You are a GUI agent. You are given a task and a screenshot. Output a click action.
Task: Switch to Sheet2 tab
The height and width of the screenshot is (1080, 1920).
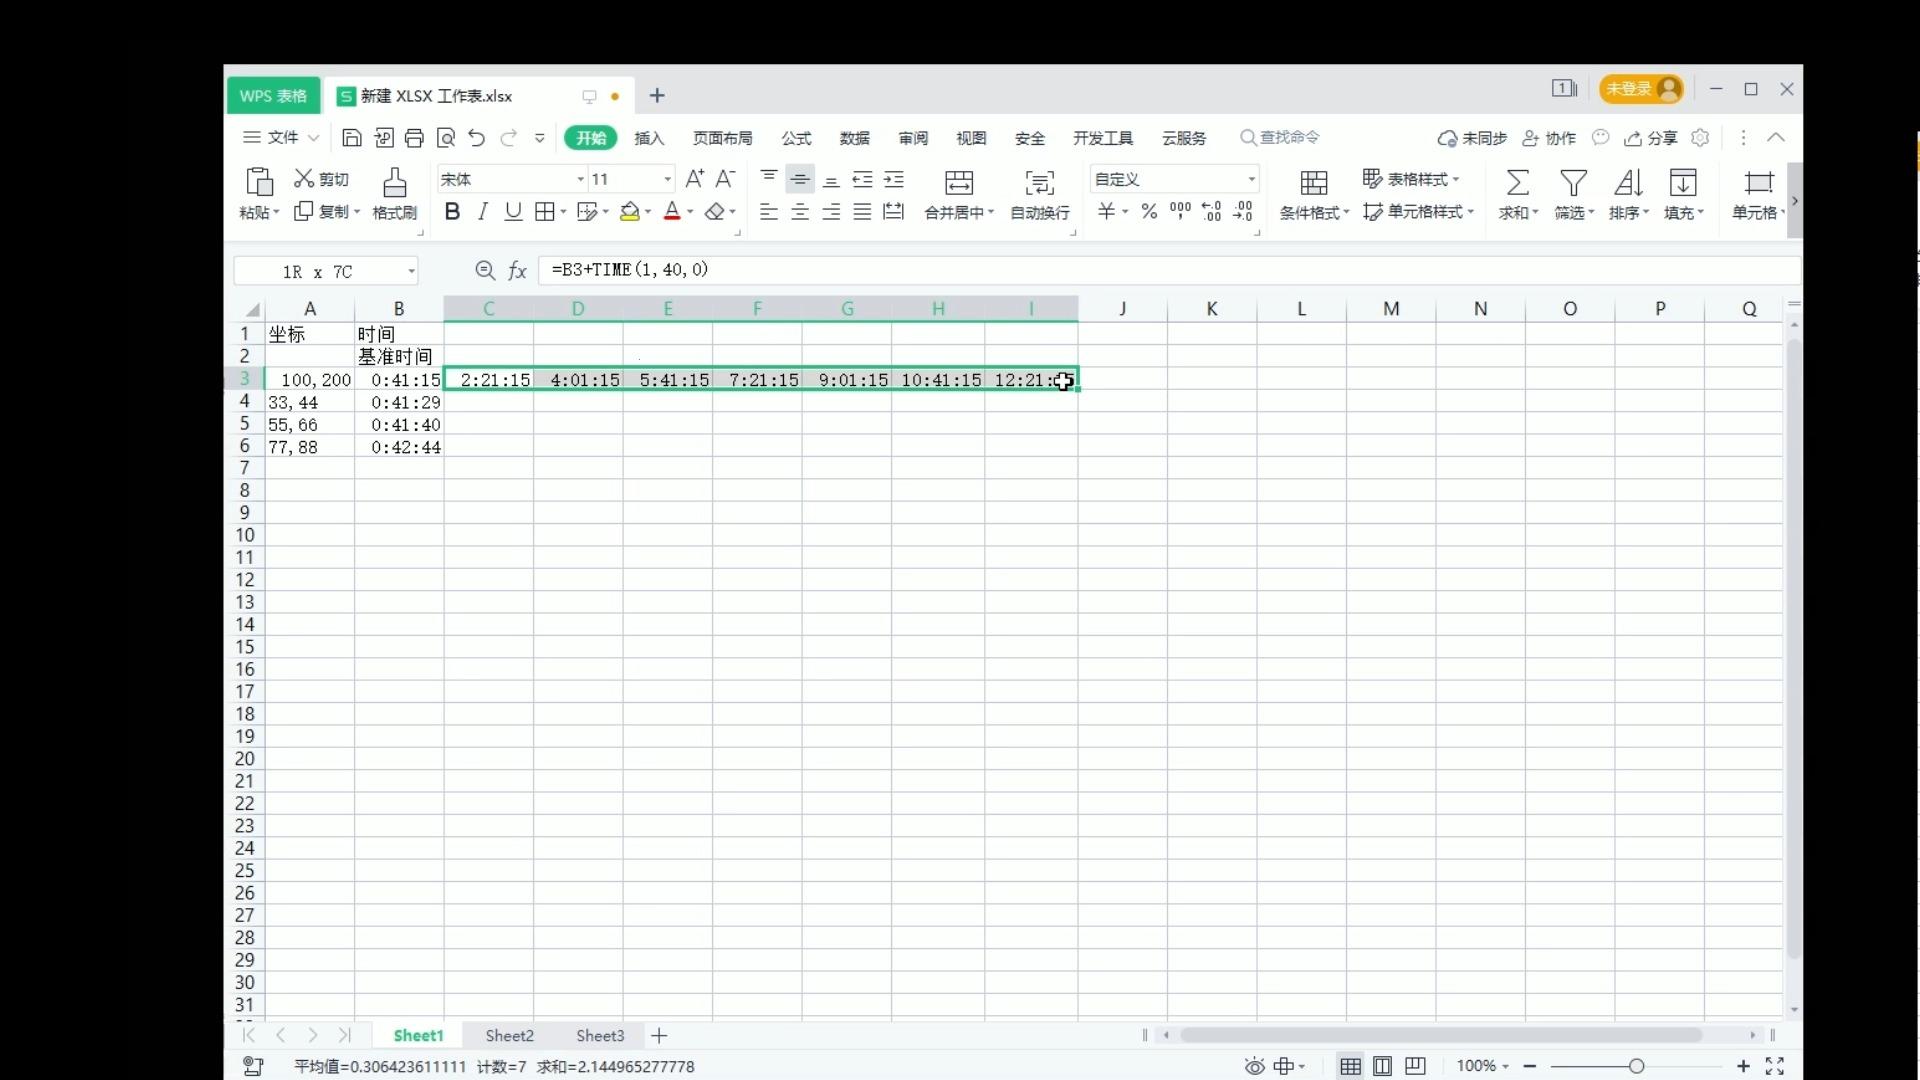click(509, 1036)
